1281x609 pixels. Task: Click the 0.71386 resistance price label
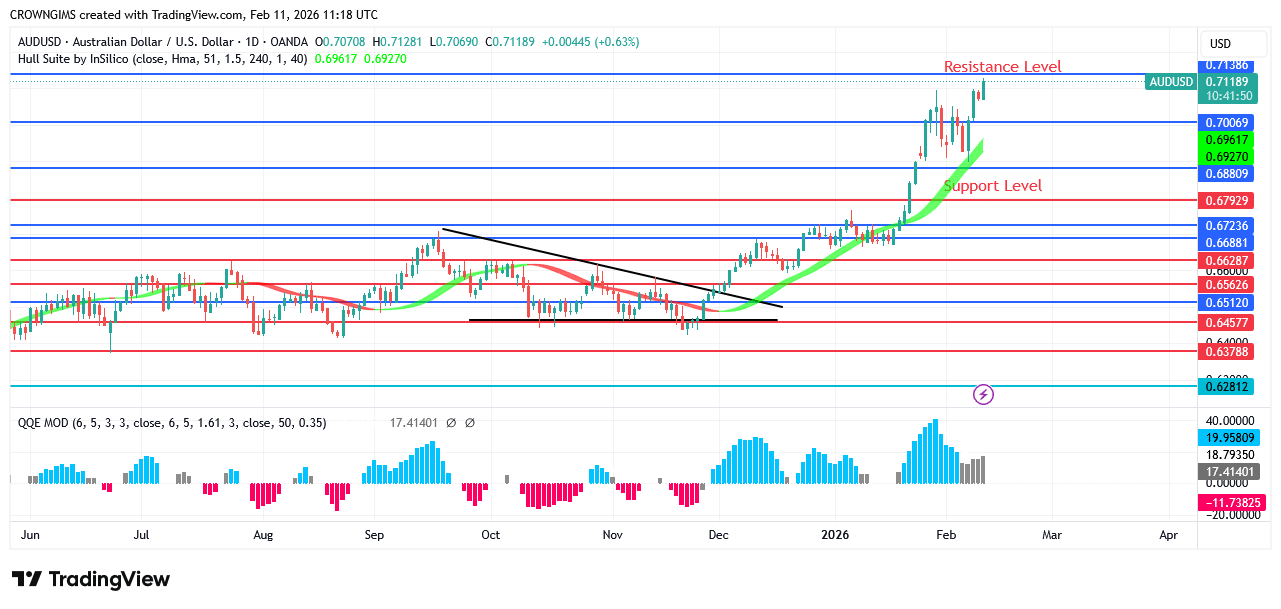[x=1226, y=65]
